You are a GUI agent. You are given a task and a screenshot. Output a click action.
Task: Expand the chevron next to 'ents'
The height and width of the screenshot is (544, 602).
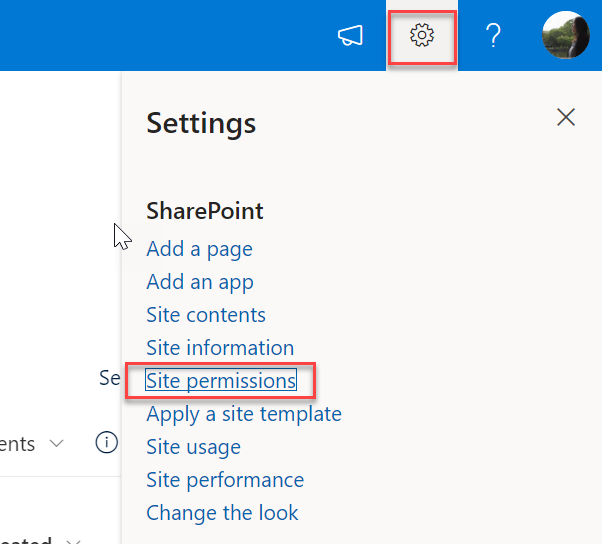click(56, 444)
